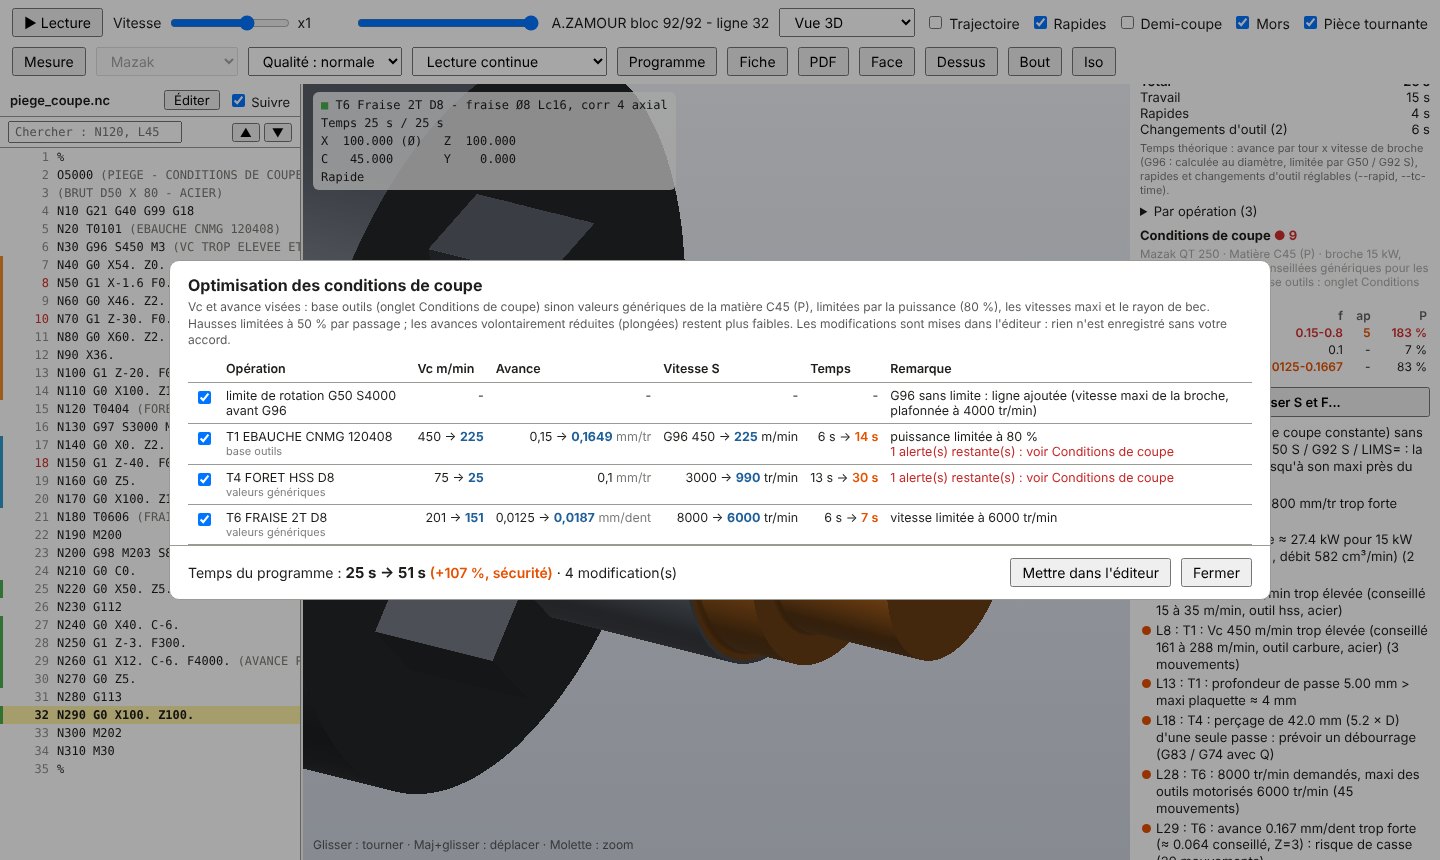Screen dimensions: 1440x860
Task: Select code line N310 M30
Action: pos(150,751)
